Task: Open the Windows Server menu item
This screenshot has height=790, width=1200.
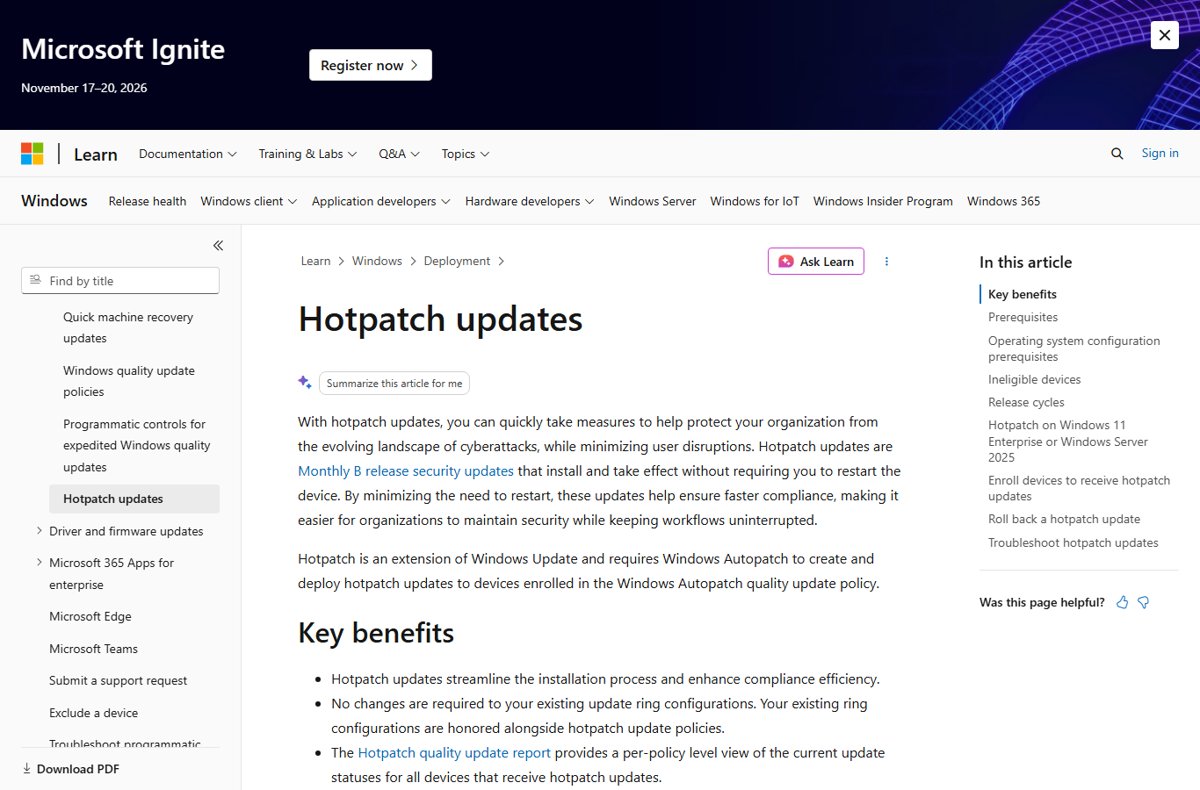Action: click(652, 201)
